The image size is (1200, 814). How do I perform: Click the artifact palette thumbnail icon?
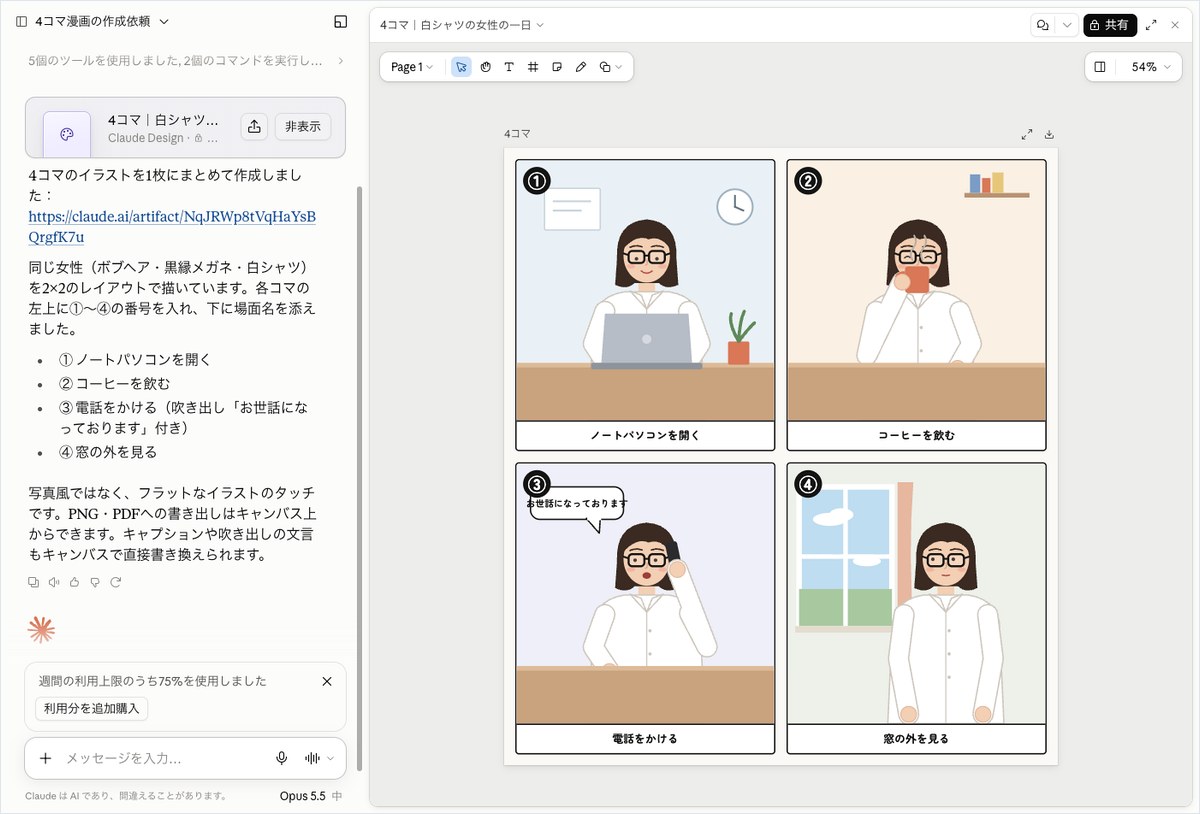(67, 135)
